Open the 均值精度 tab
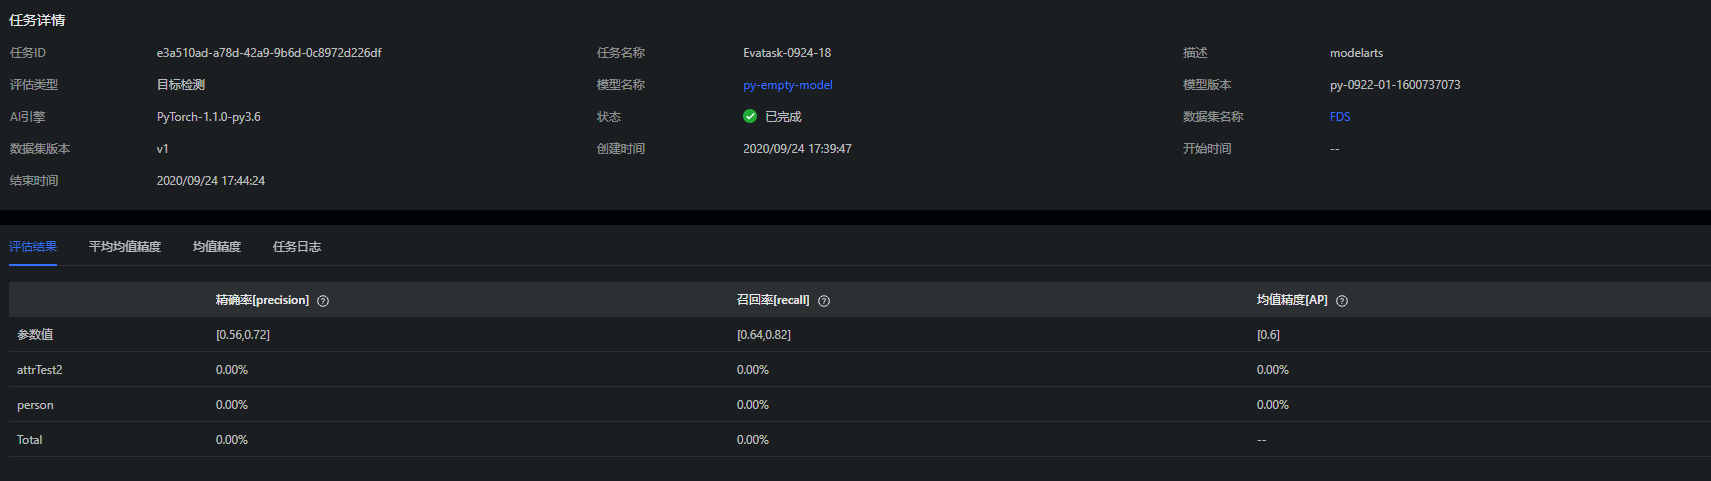The image size is (1711, 481). click(217, 247)
